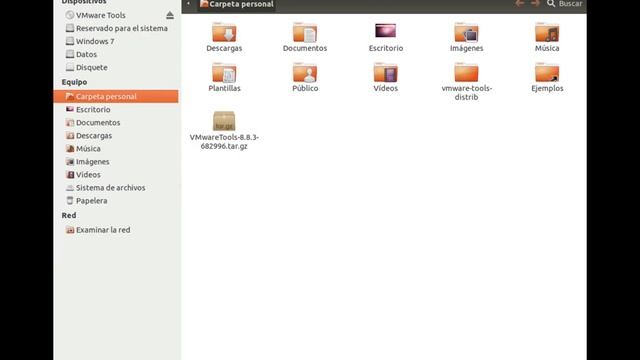Click the Examinar la red network icon
This screenshot has width=640, height=360.
tap(70, 230)
